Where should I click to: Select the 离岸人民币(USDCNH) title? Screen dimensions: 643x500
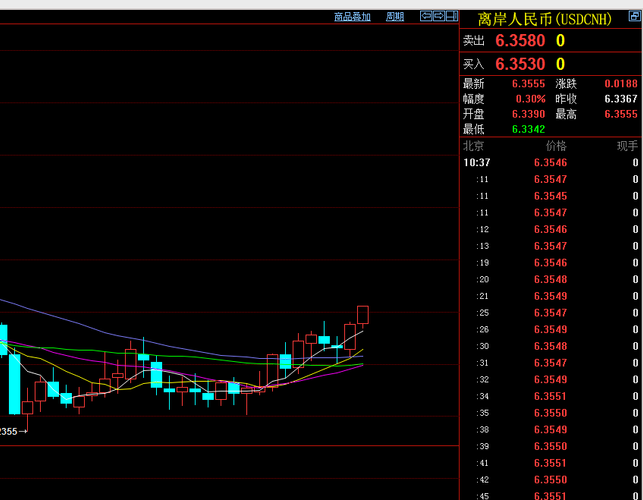pos(545,19)
